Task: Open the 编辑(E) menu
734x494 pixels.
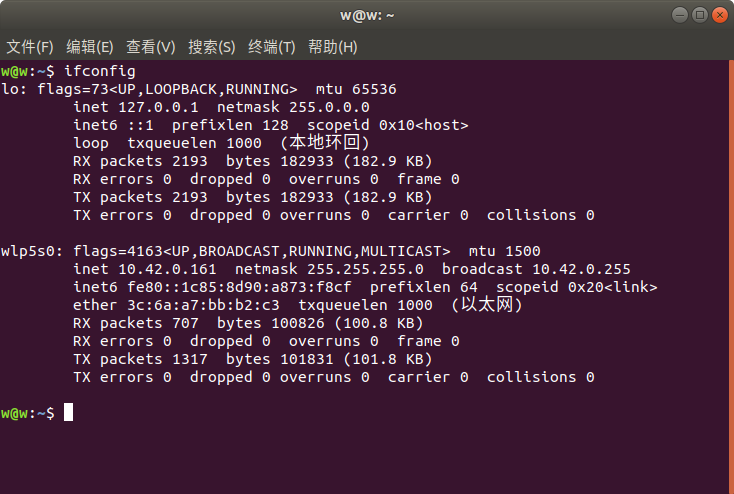Action: [x=90, y=47]
